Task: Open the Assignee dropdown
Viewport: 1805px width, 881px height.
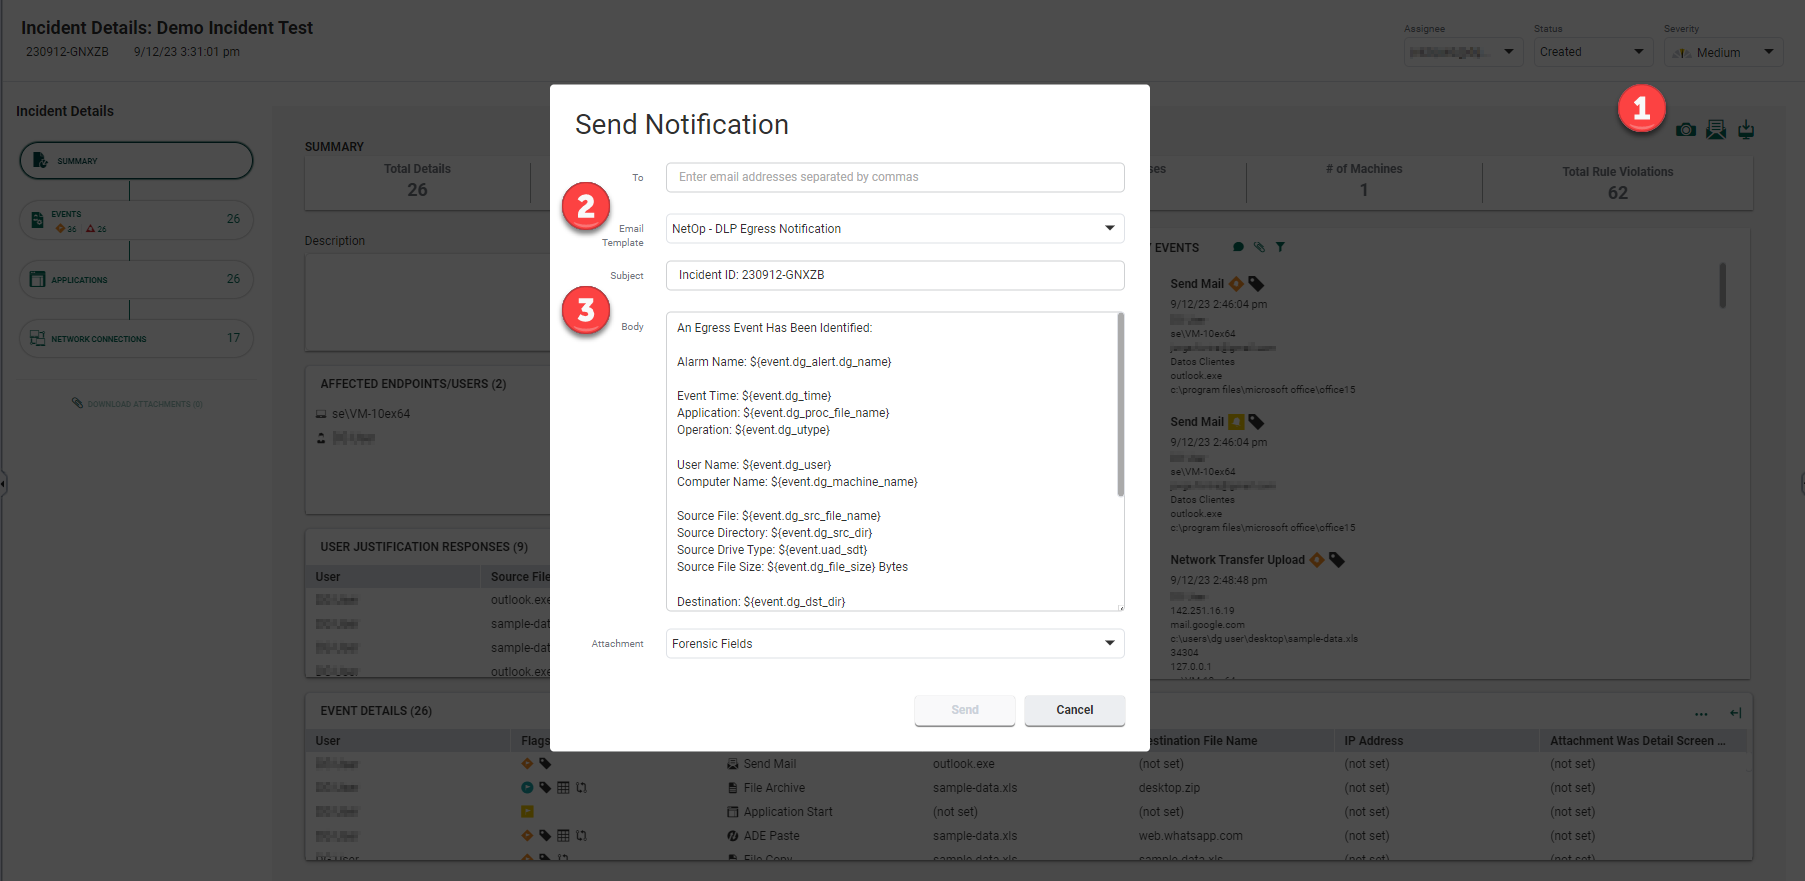Action: click(1462, 52)
